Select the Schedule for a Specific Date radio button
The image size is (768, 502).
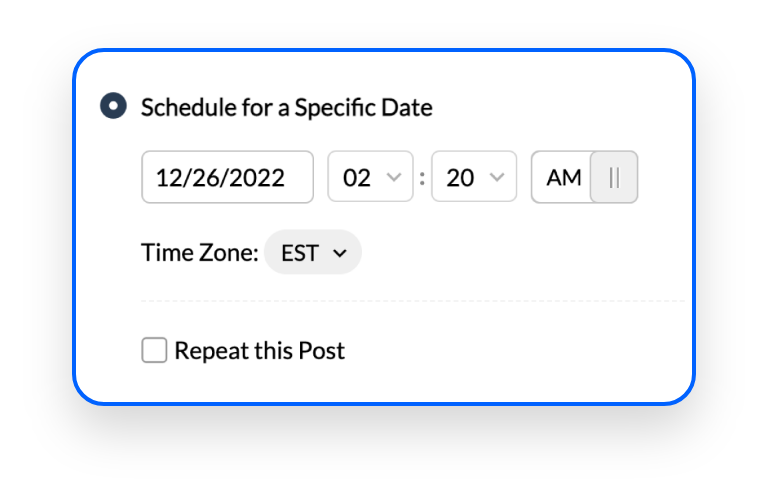[113, 106]
